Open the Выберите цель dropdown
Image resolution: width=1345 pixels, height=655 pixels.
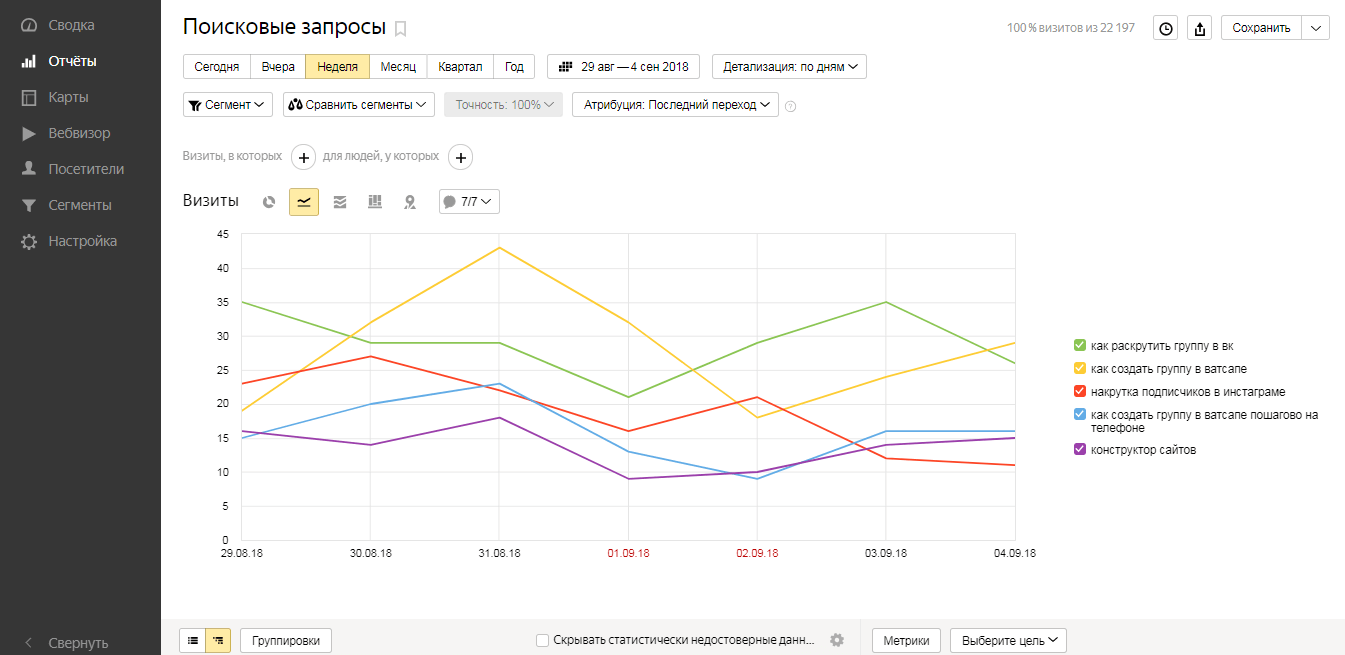(x=1008, y=640)
